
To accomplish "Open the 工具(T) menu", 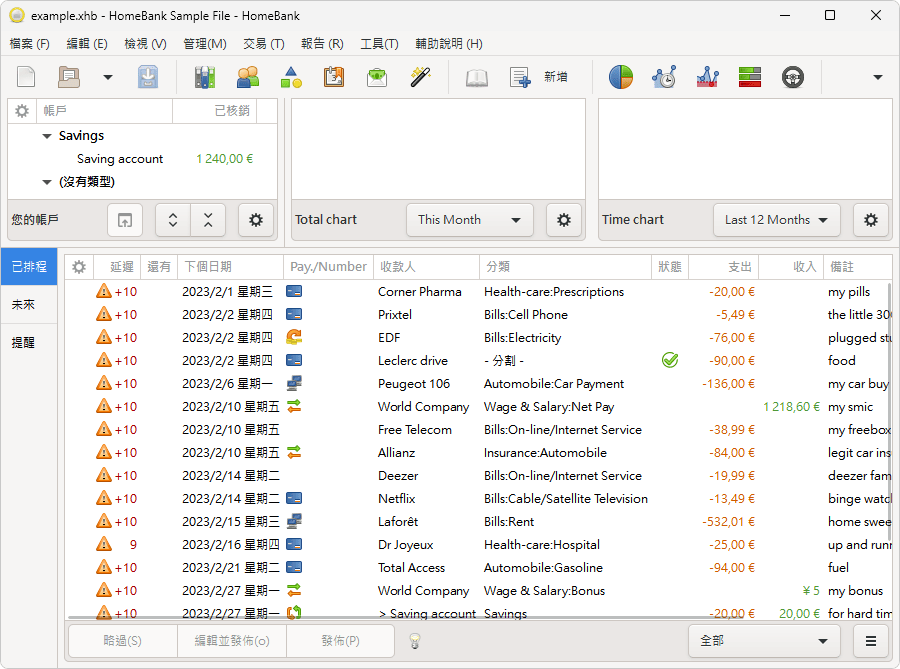I will [379, 44].
